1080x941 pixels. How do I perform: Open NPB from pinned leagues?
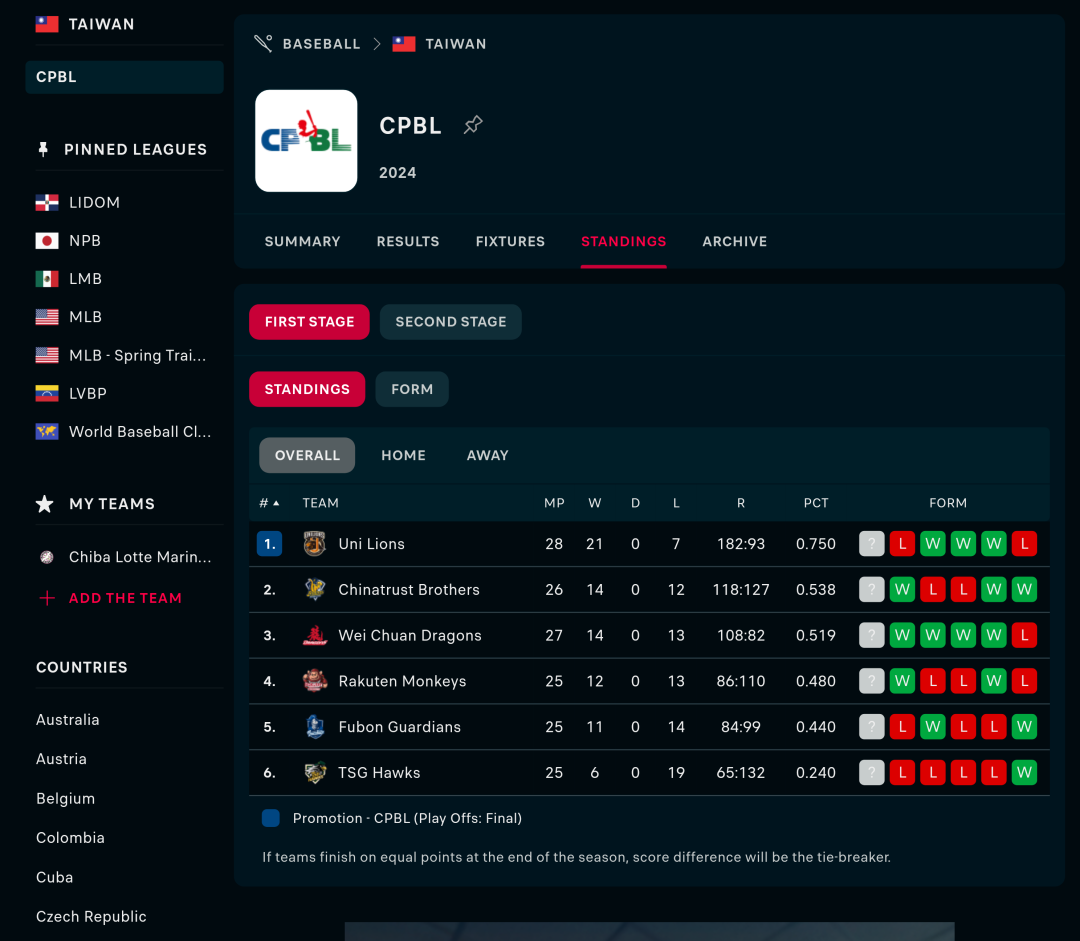85,240
